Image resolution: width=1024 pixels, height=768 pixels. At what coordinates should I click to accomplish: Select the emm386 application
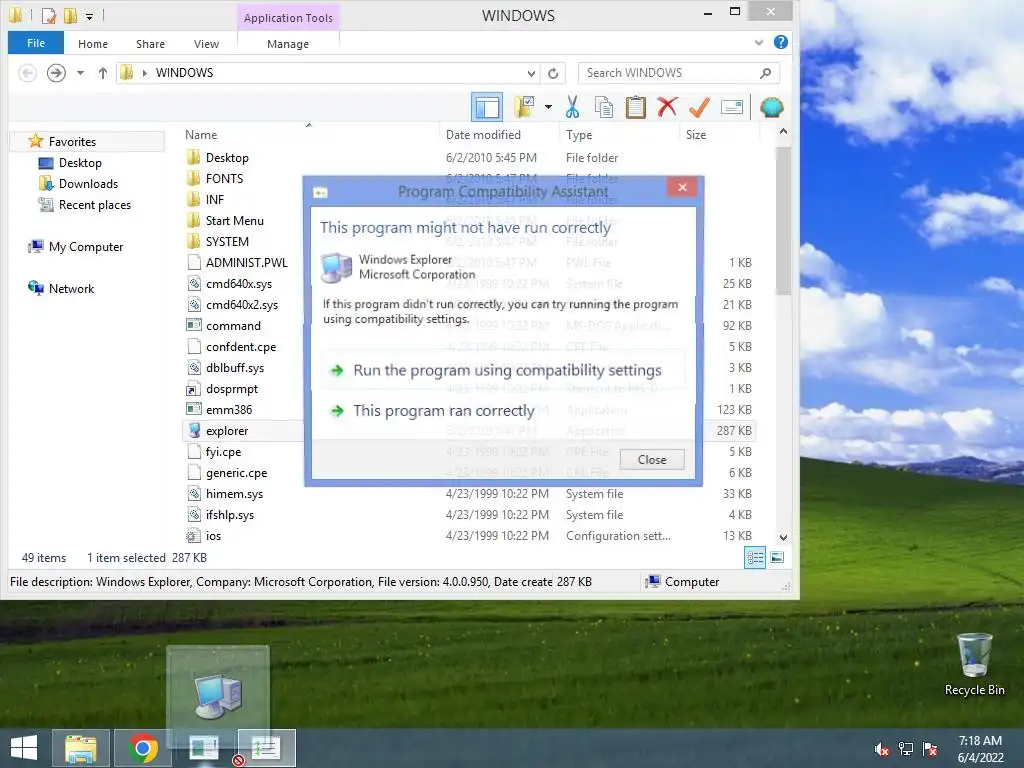pos(229,409)
